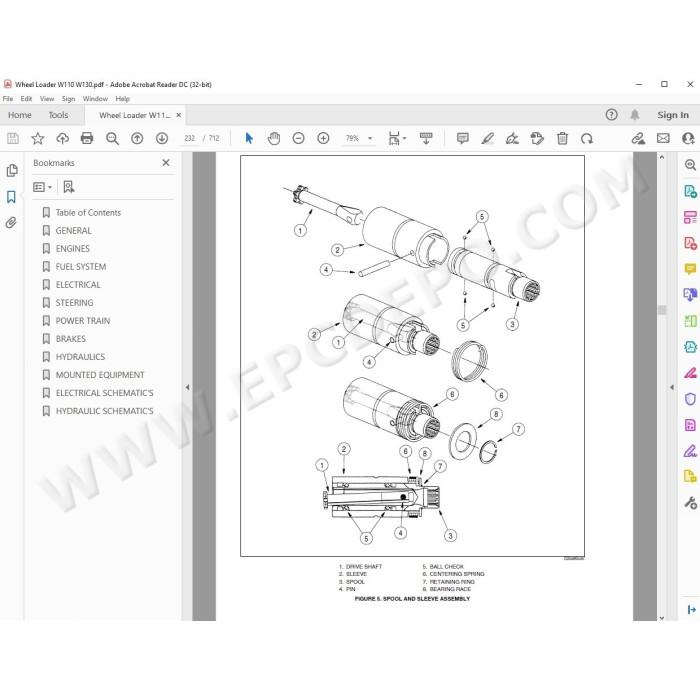
Task: Click the scrolling mode icon
Action: (x=426, y=138)
